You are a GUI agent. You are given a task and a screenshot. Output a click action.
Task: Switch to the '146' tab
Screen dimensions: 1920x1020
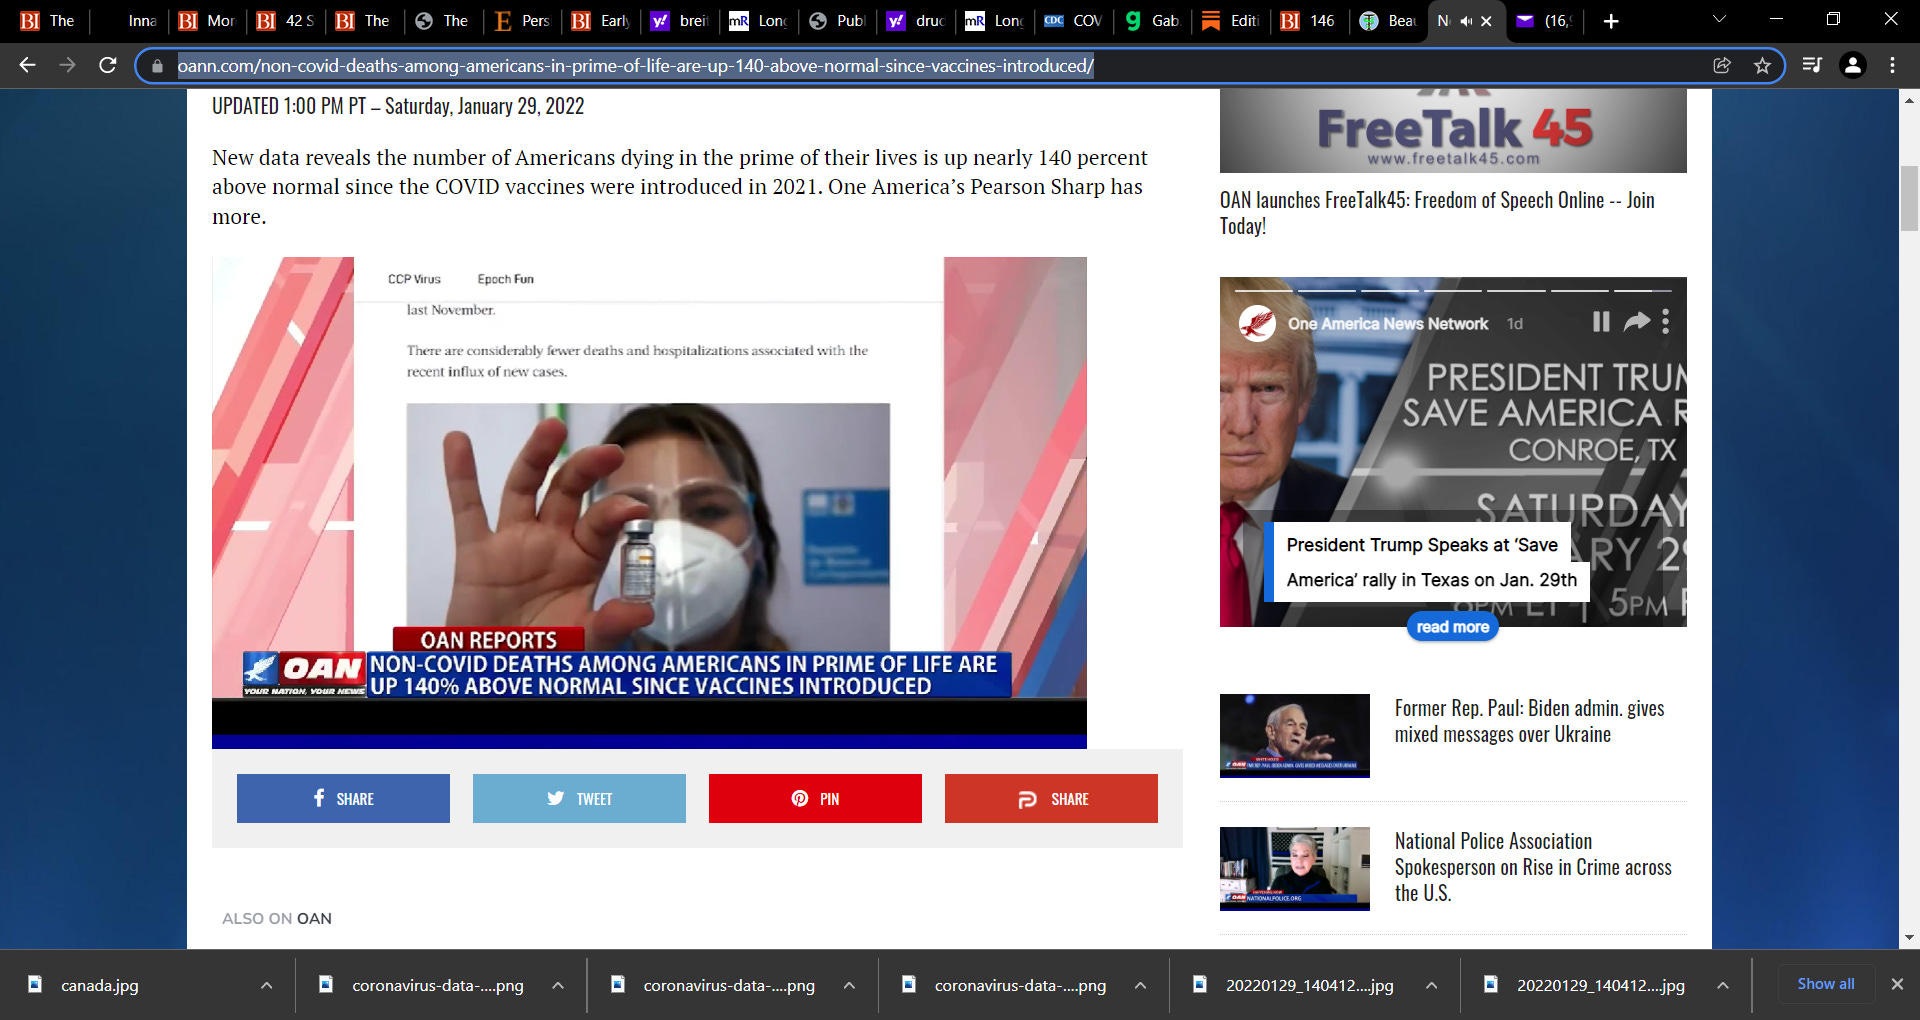(x=1311, y=21)
